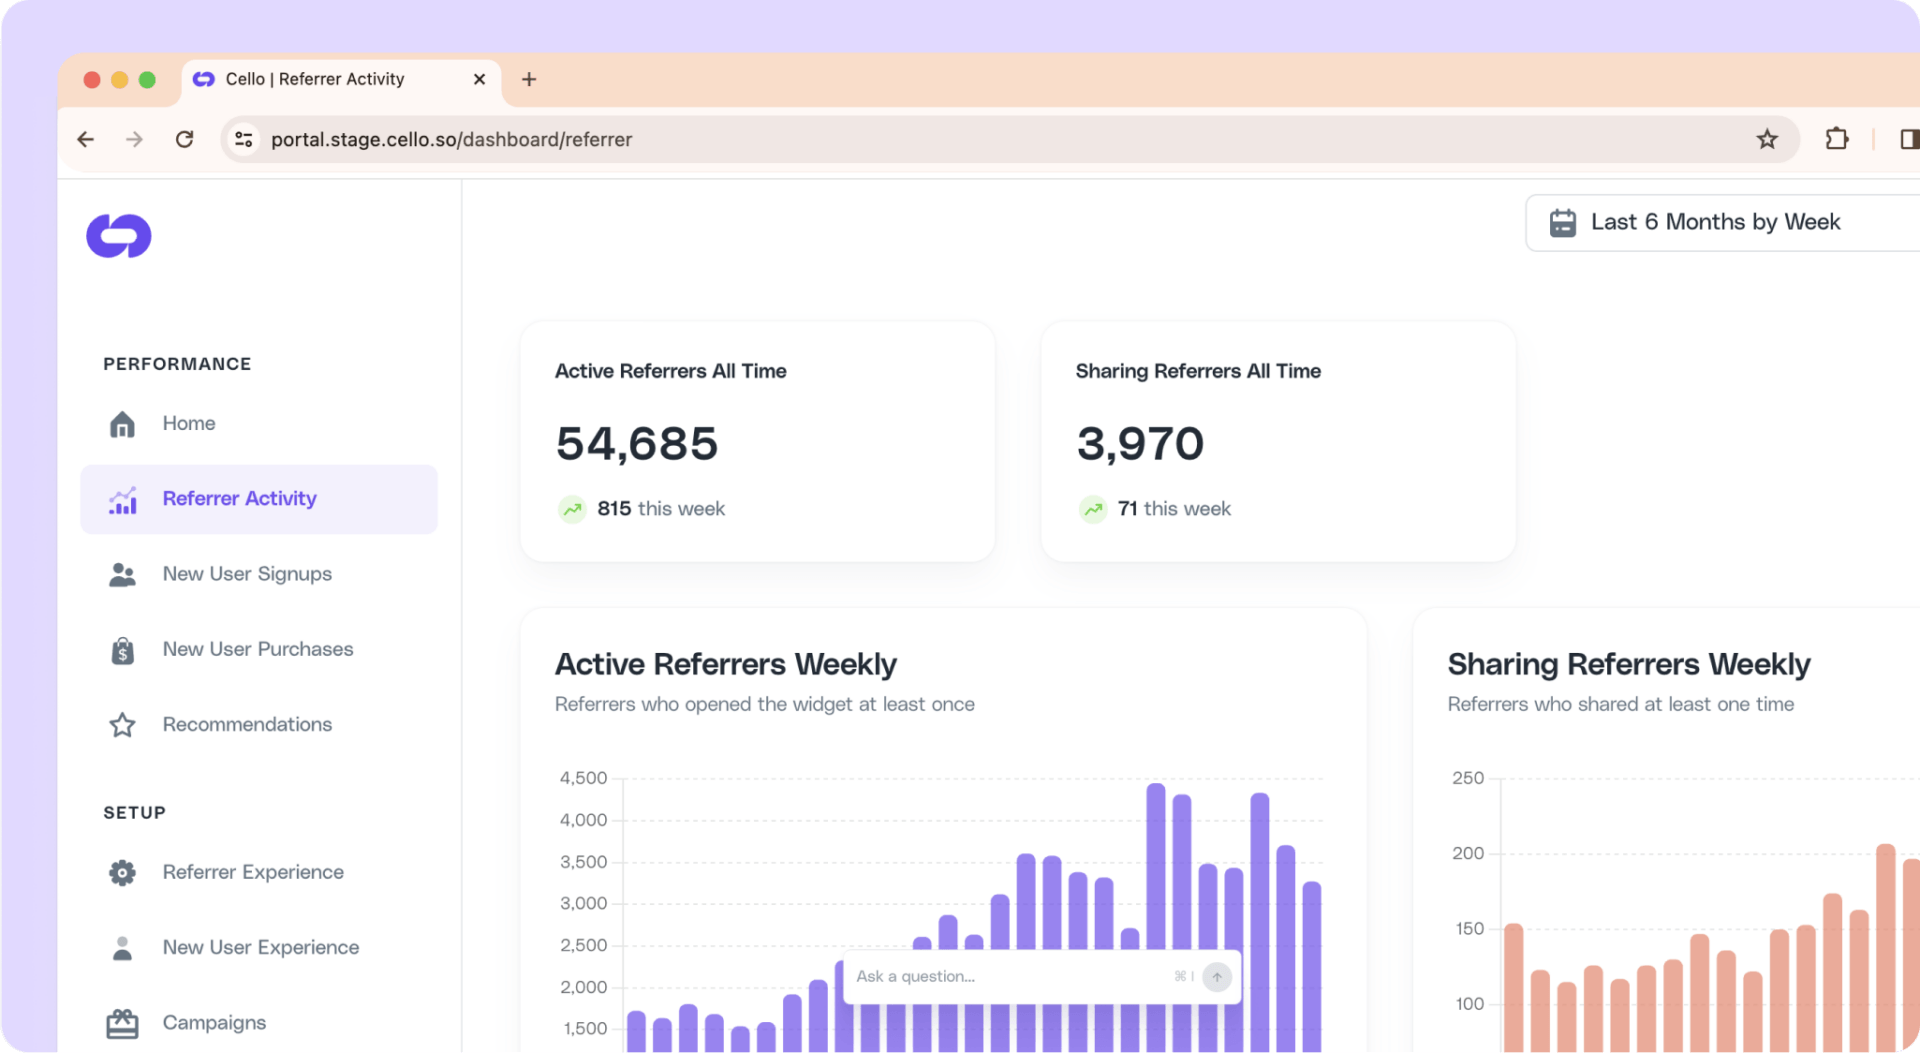Open site information in address bar
This screenshot has height=1053, width=1920.
[x=243, y=139]
